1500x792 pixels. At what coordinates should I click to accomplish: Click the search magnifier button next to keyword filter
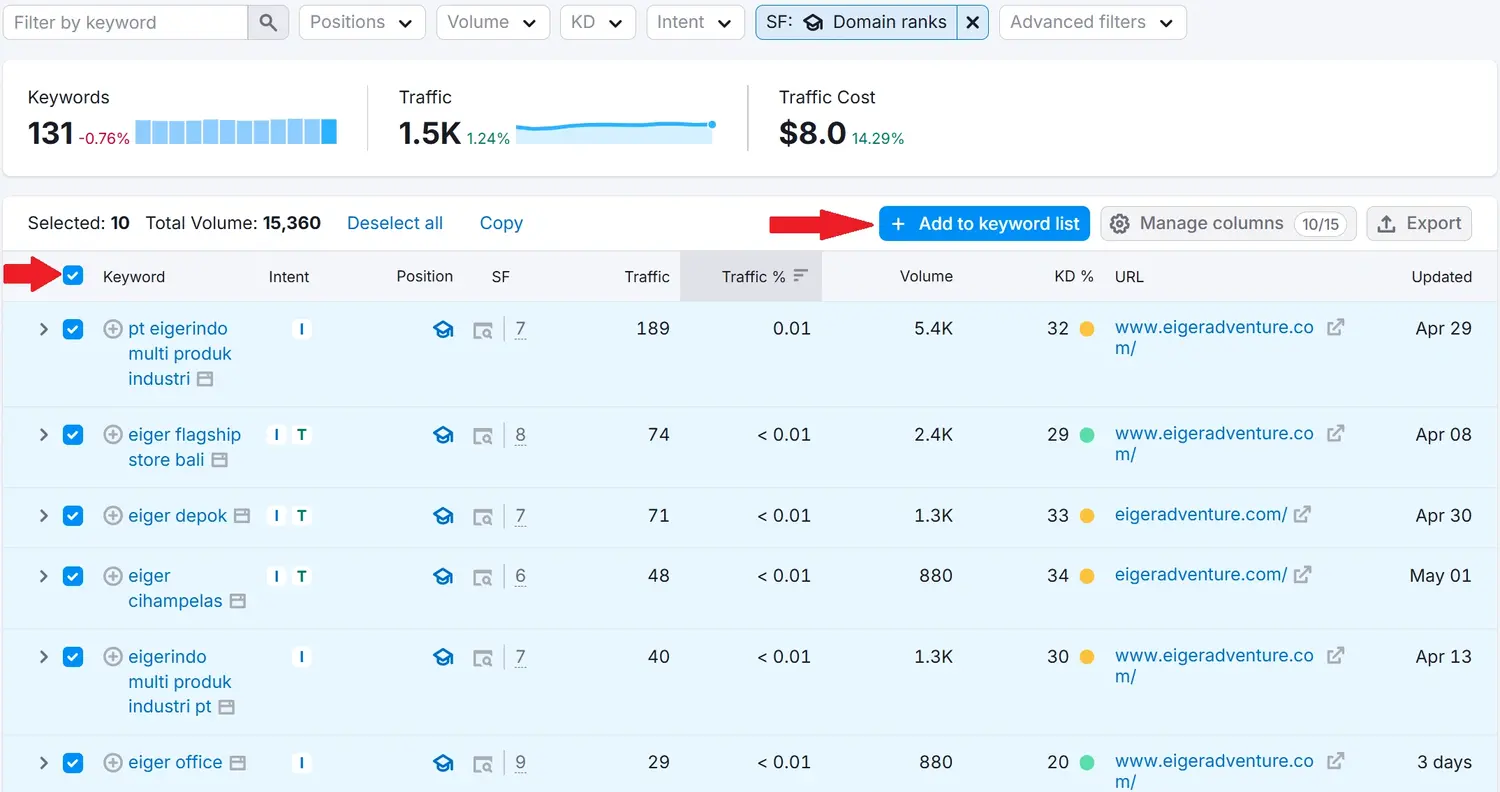[268, 22]
